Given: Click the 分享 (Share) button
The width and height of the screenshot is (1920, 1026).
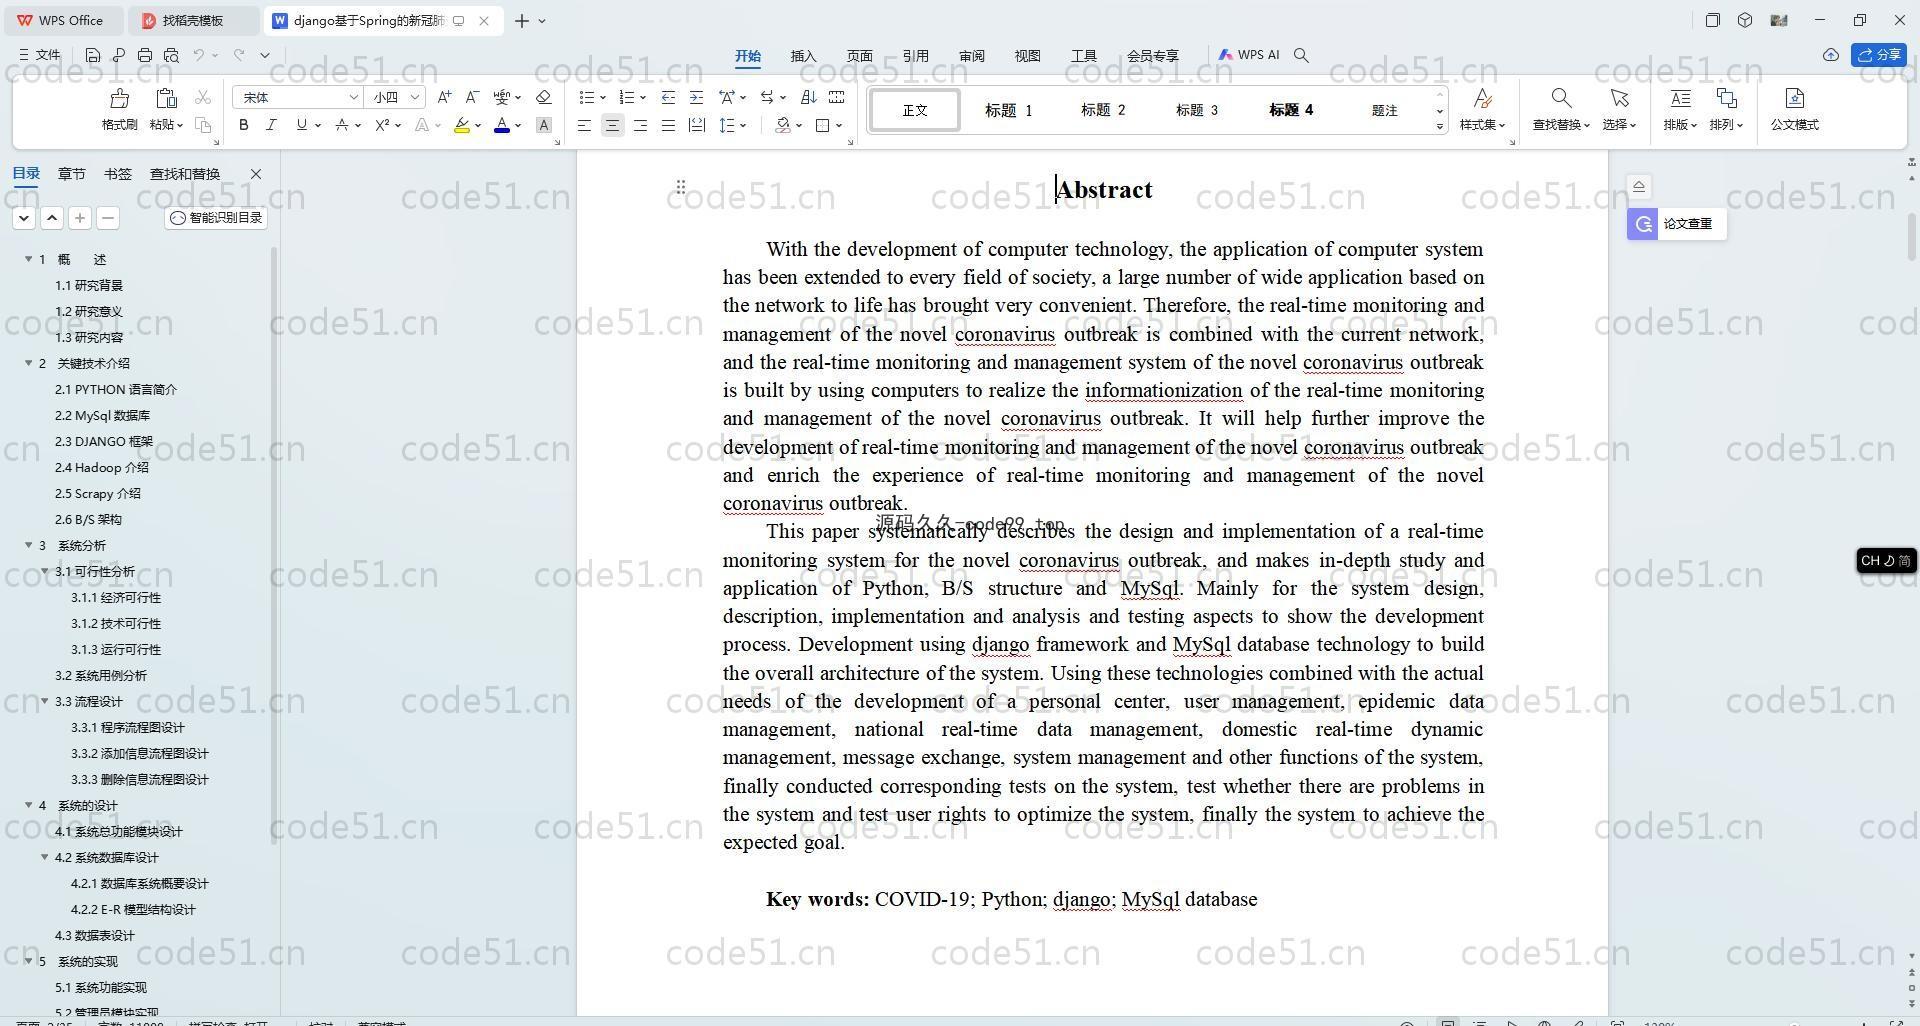Looking at the screenshot, I should (x=1879, y=55).
